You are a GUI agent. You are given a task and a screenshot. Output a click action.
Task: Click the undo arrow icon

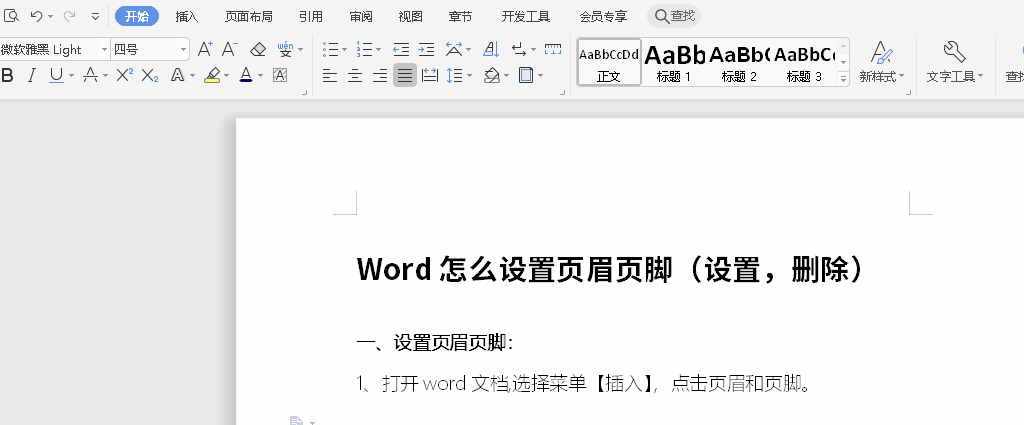point(36,16)
